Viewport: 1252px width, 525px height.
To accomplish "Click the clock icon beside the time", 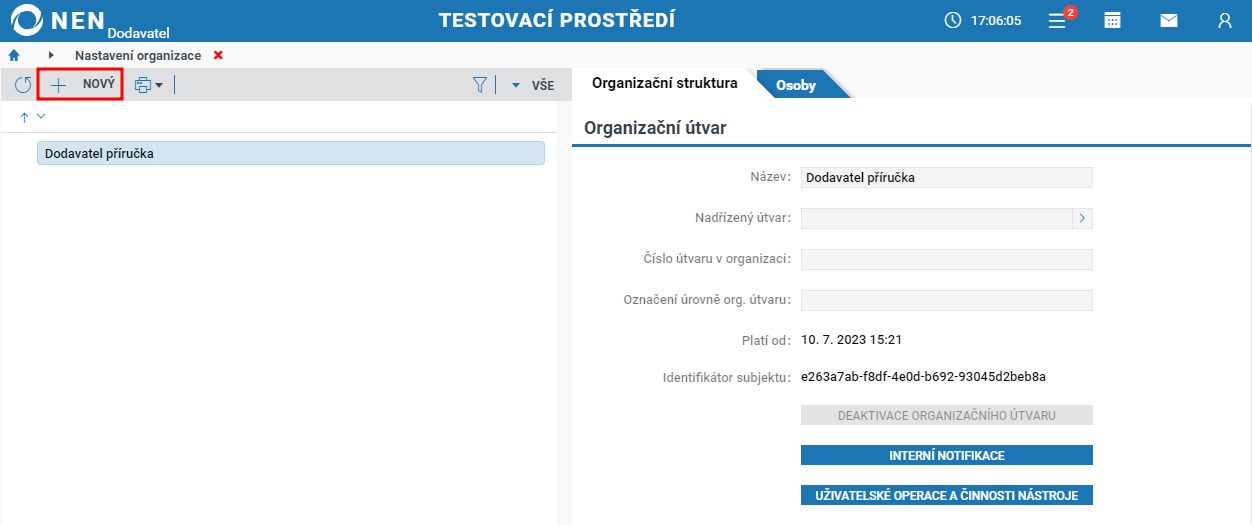I will pyautogui.click(x=953, y=20).
